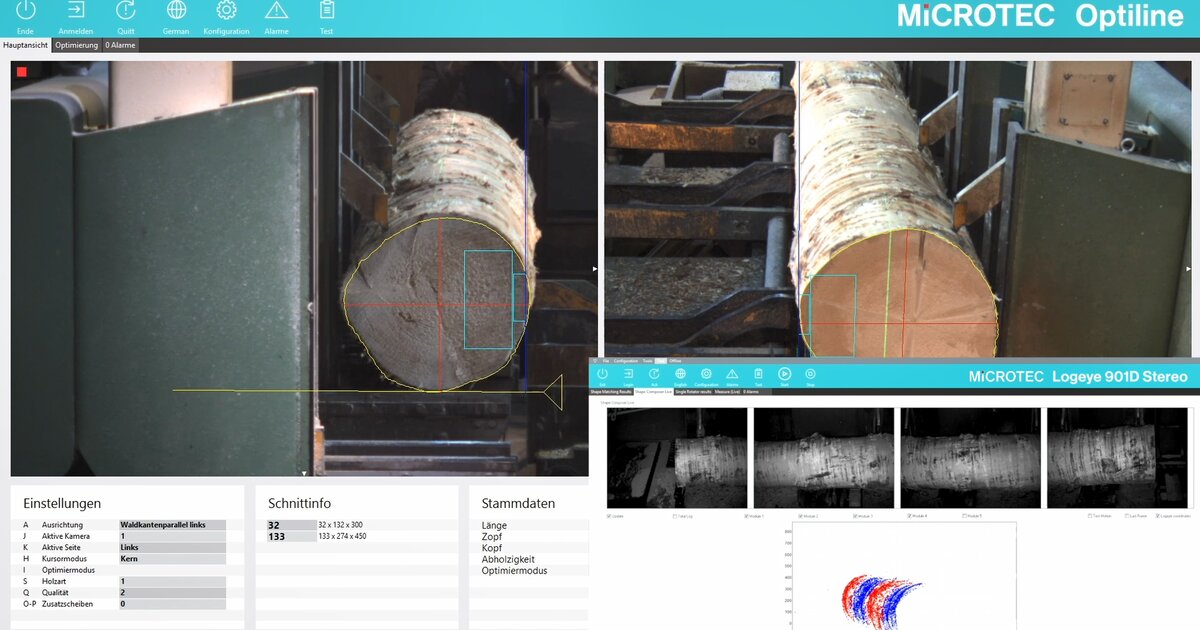Switch to the Hauptansicht tab

pyautogui.click(x=26, y=45)
